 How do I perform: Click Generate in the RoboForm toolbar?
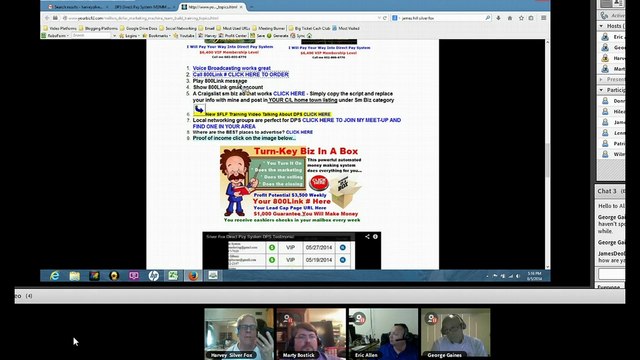pos(278,36)
